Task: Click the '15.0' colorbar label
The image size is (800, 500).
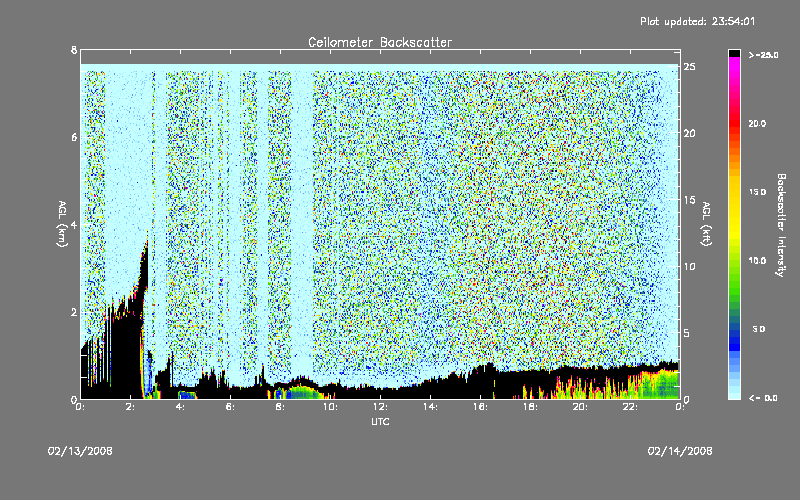Action: tap(757, 192)
